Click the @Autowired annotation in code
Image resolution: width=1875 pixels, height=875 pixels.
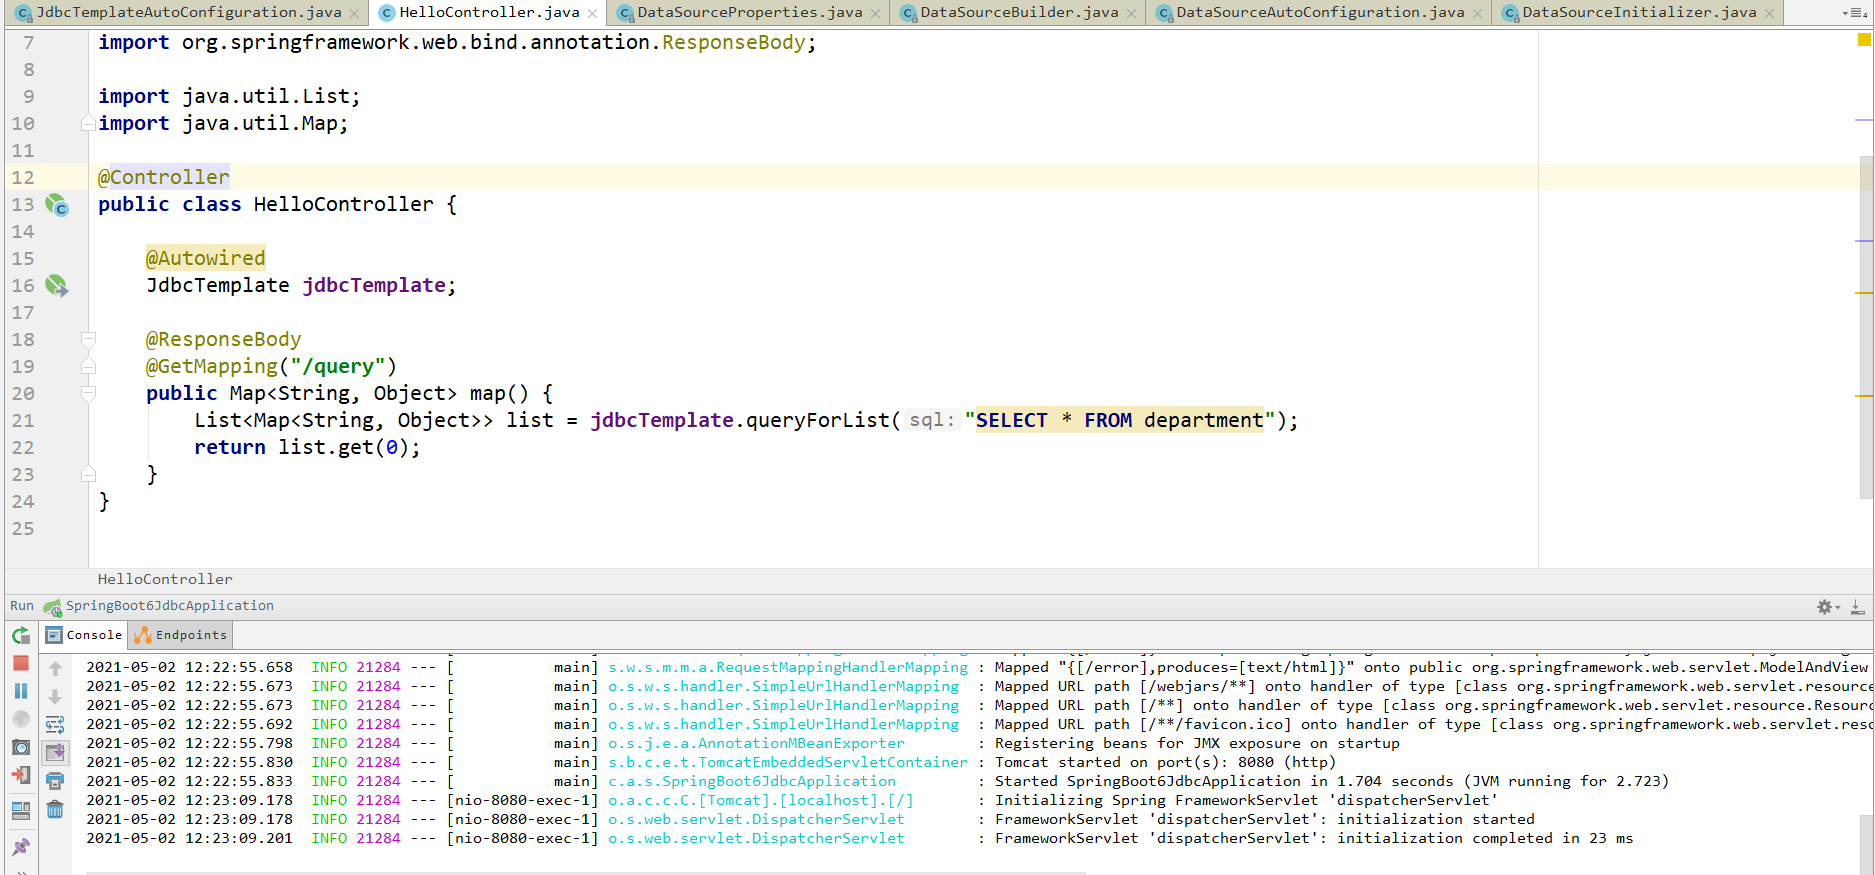coord(206,258)
